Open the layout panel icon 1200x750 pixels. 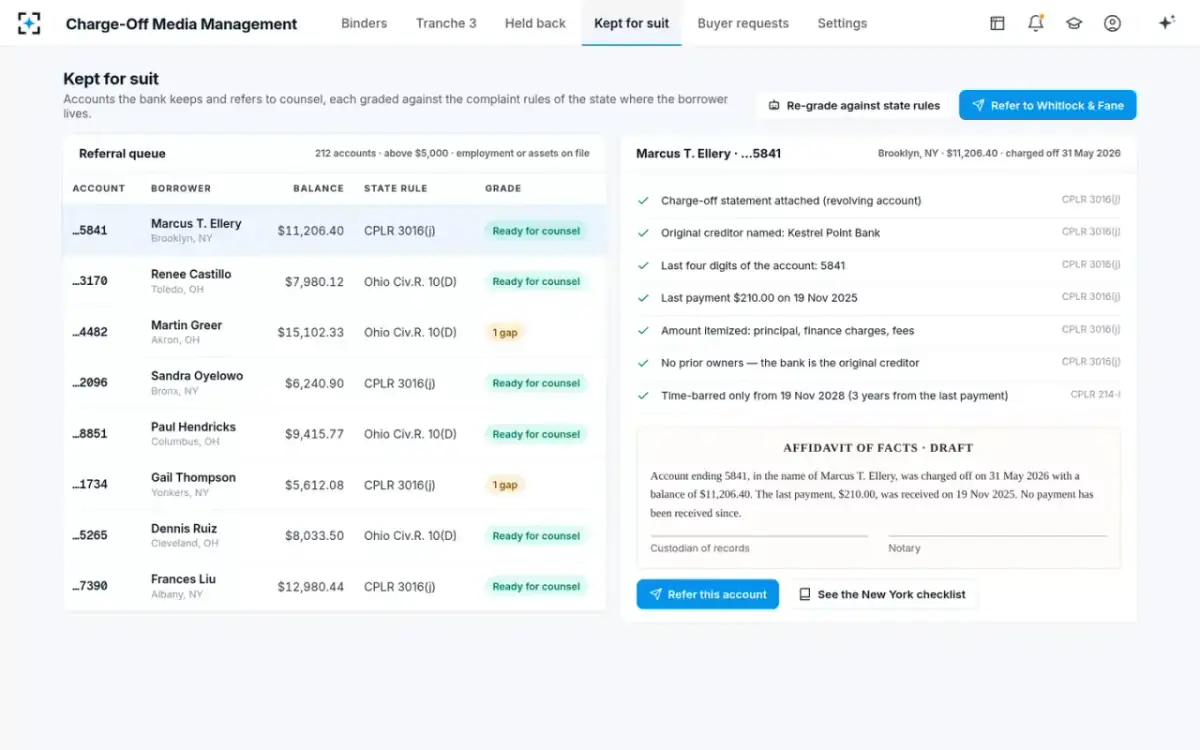[x=997, y=23]
